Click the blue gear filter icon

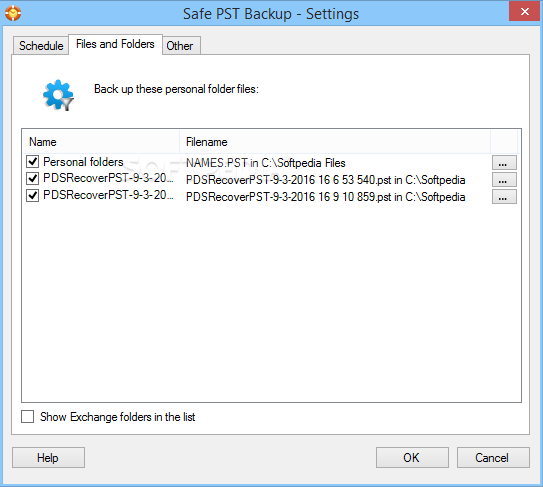pyautogui.click(x=58, y=95)
